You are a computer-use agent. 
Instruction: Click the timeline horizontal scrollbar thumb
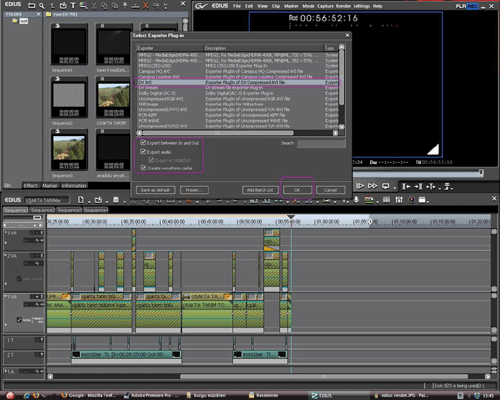(323, 376)
